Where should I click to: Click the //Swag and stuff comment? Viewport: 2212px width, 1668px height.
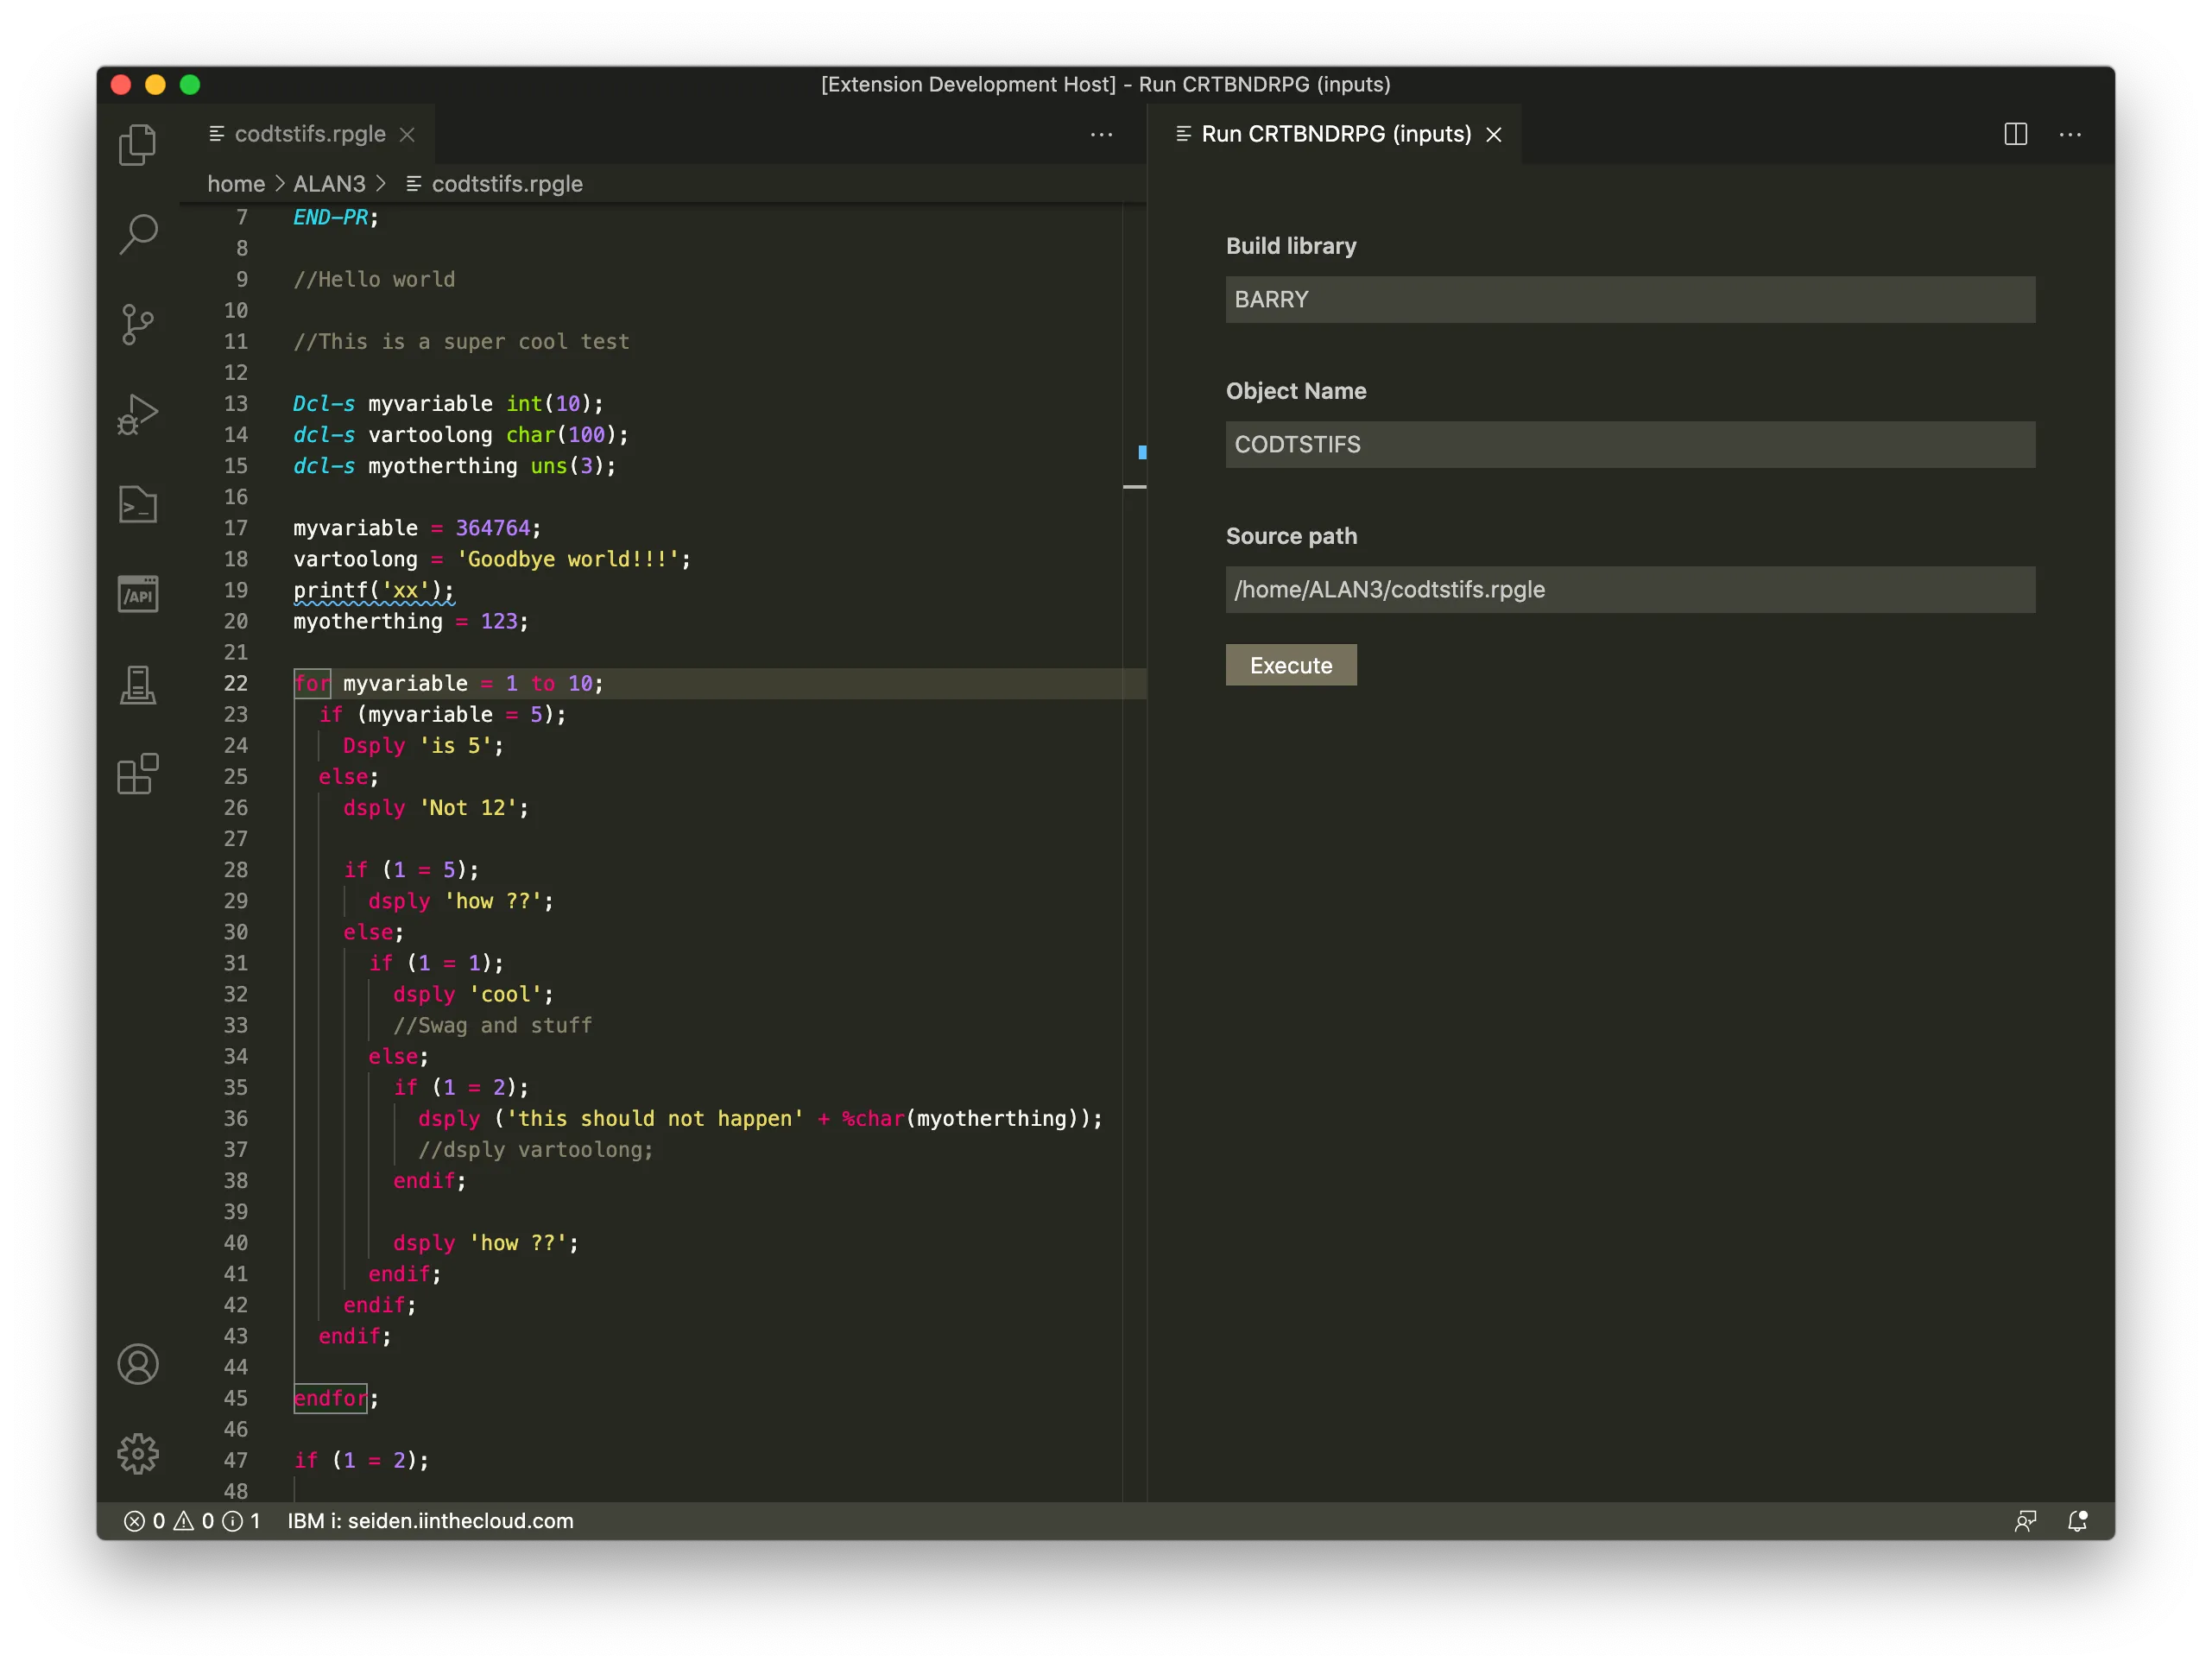tap(492, 1026)
